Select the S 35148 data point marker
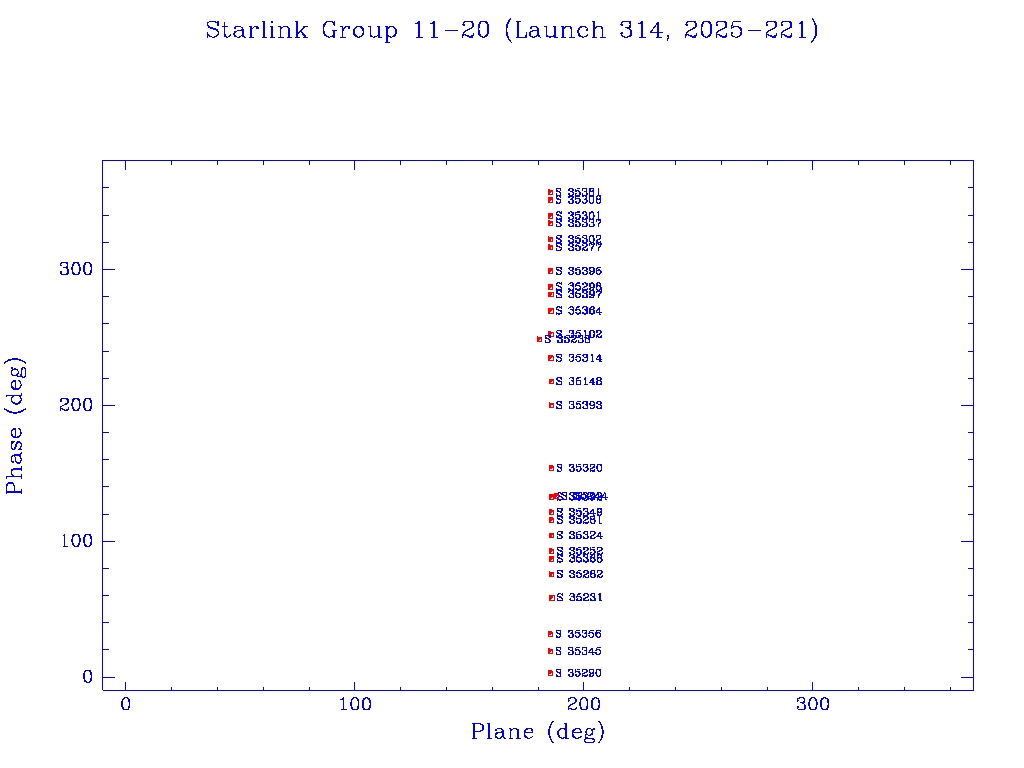The image size is (1024, 768). 551,381
